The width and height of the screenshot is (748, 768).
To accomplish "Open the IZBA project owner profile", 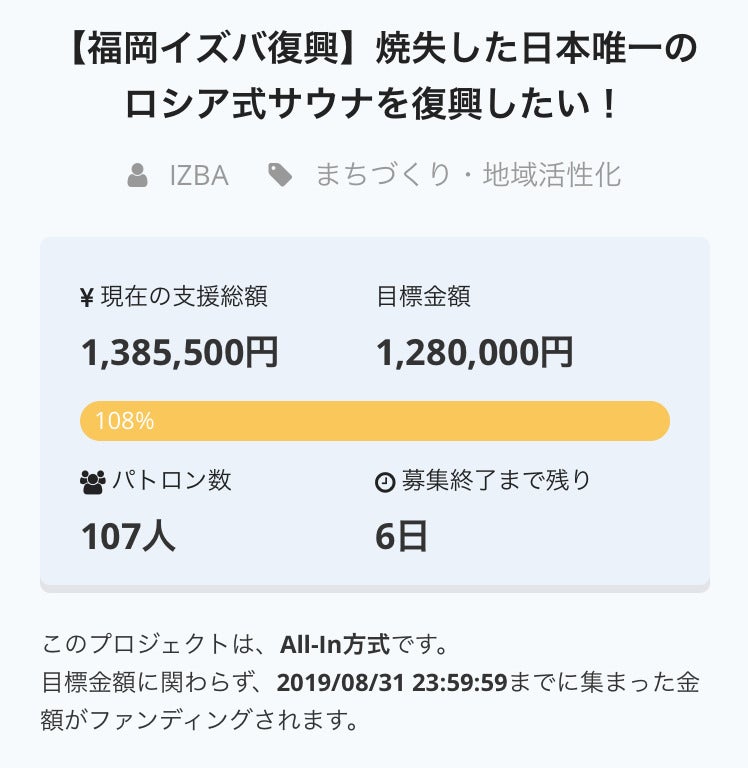I will tap(199, 176).
